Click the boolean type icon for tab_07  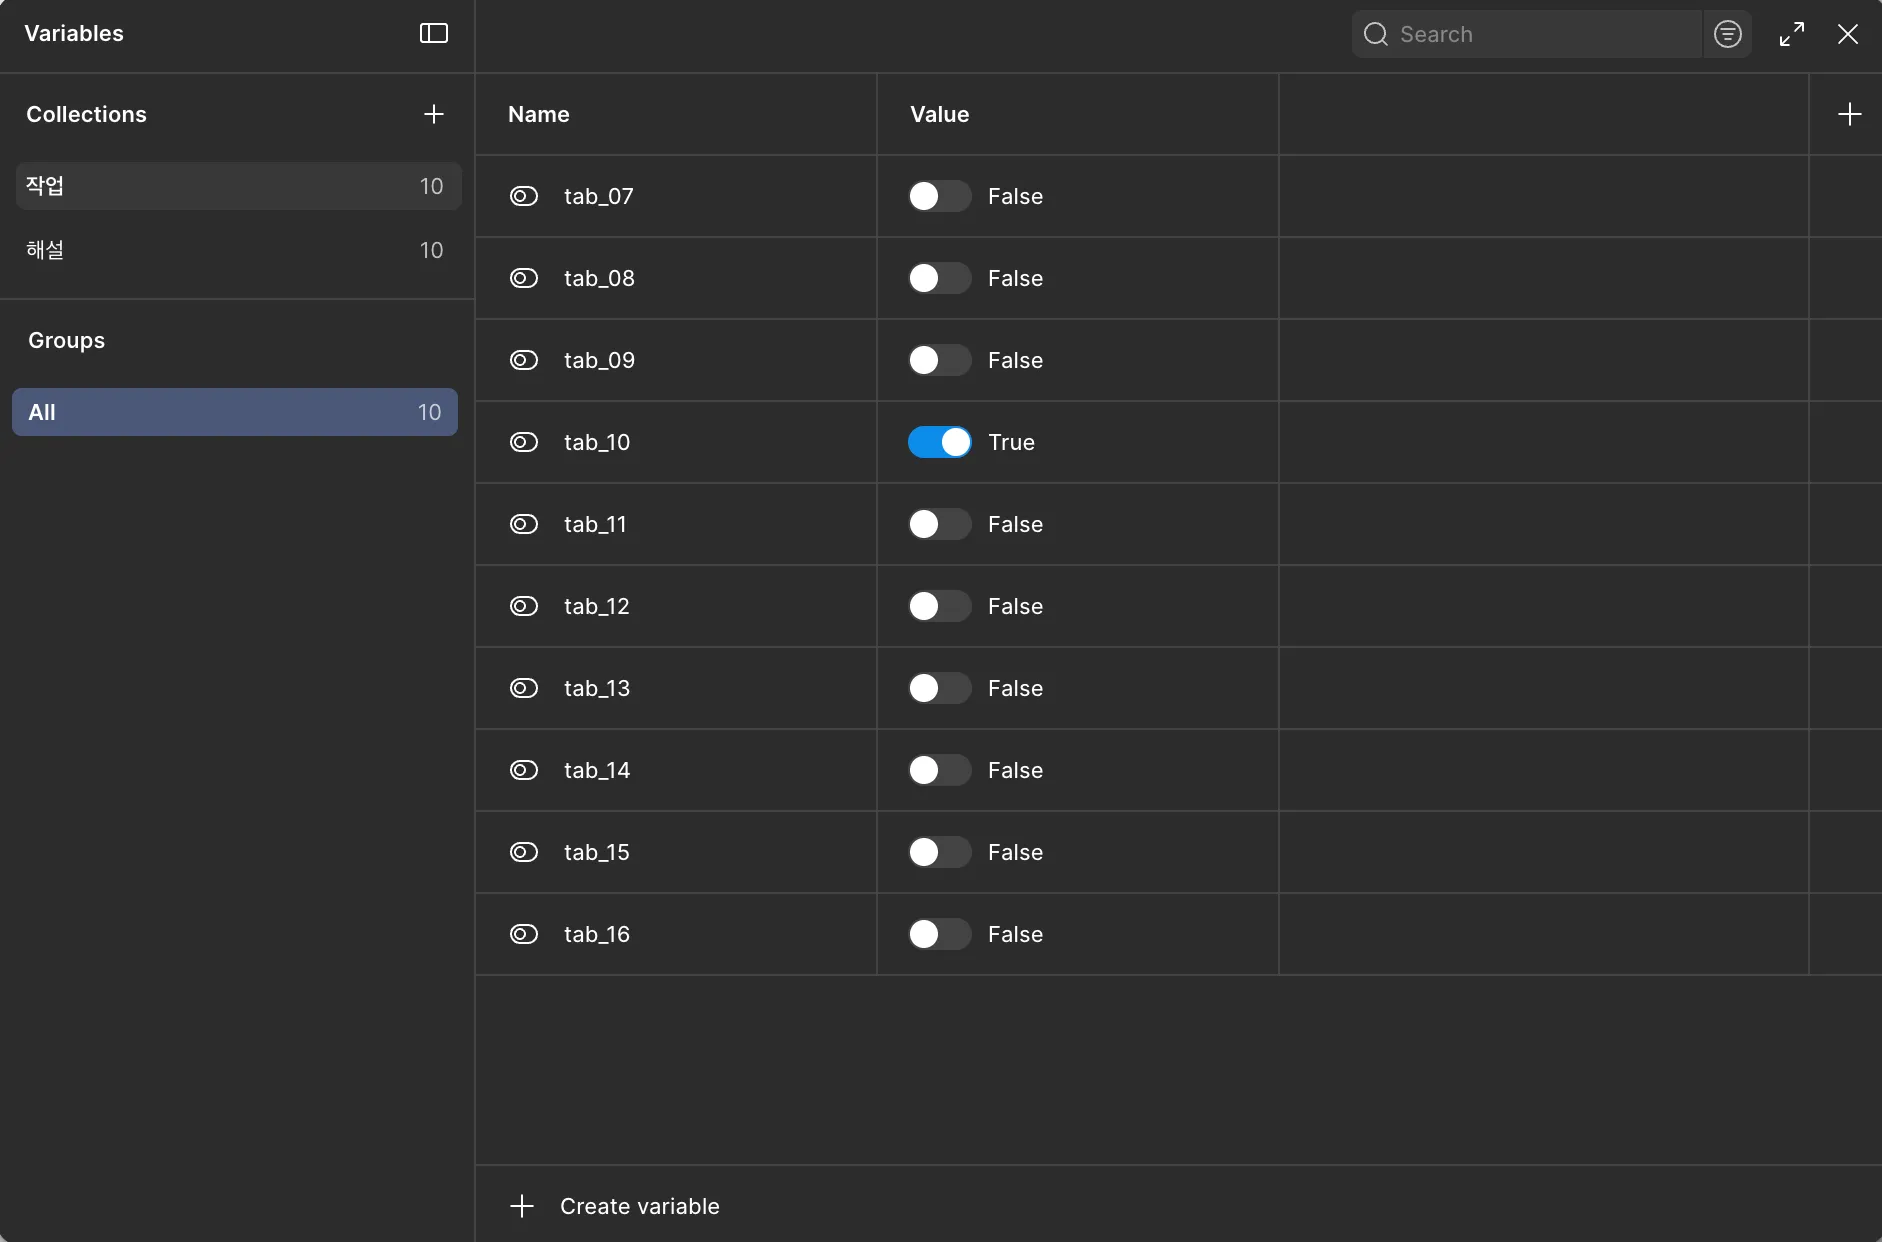tap(524, 196)
